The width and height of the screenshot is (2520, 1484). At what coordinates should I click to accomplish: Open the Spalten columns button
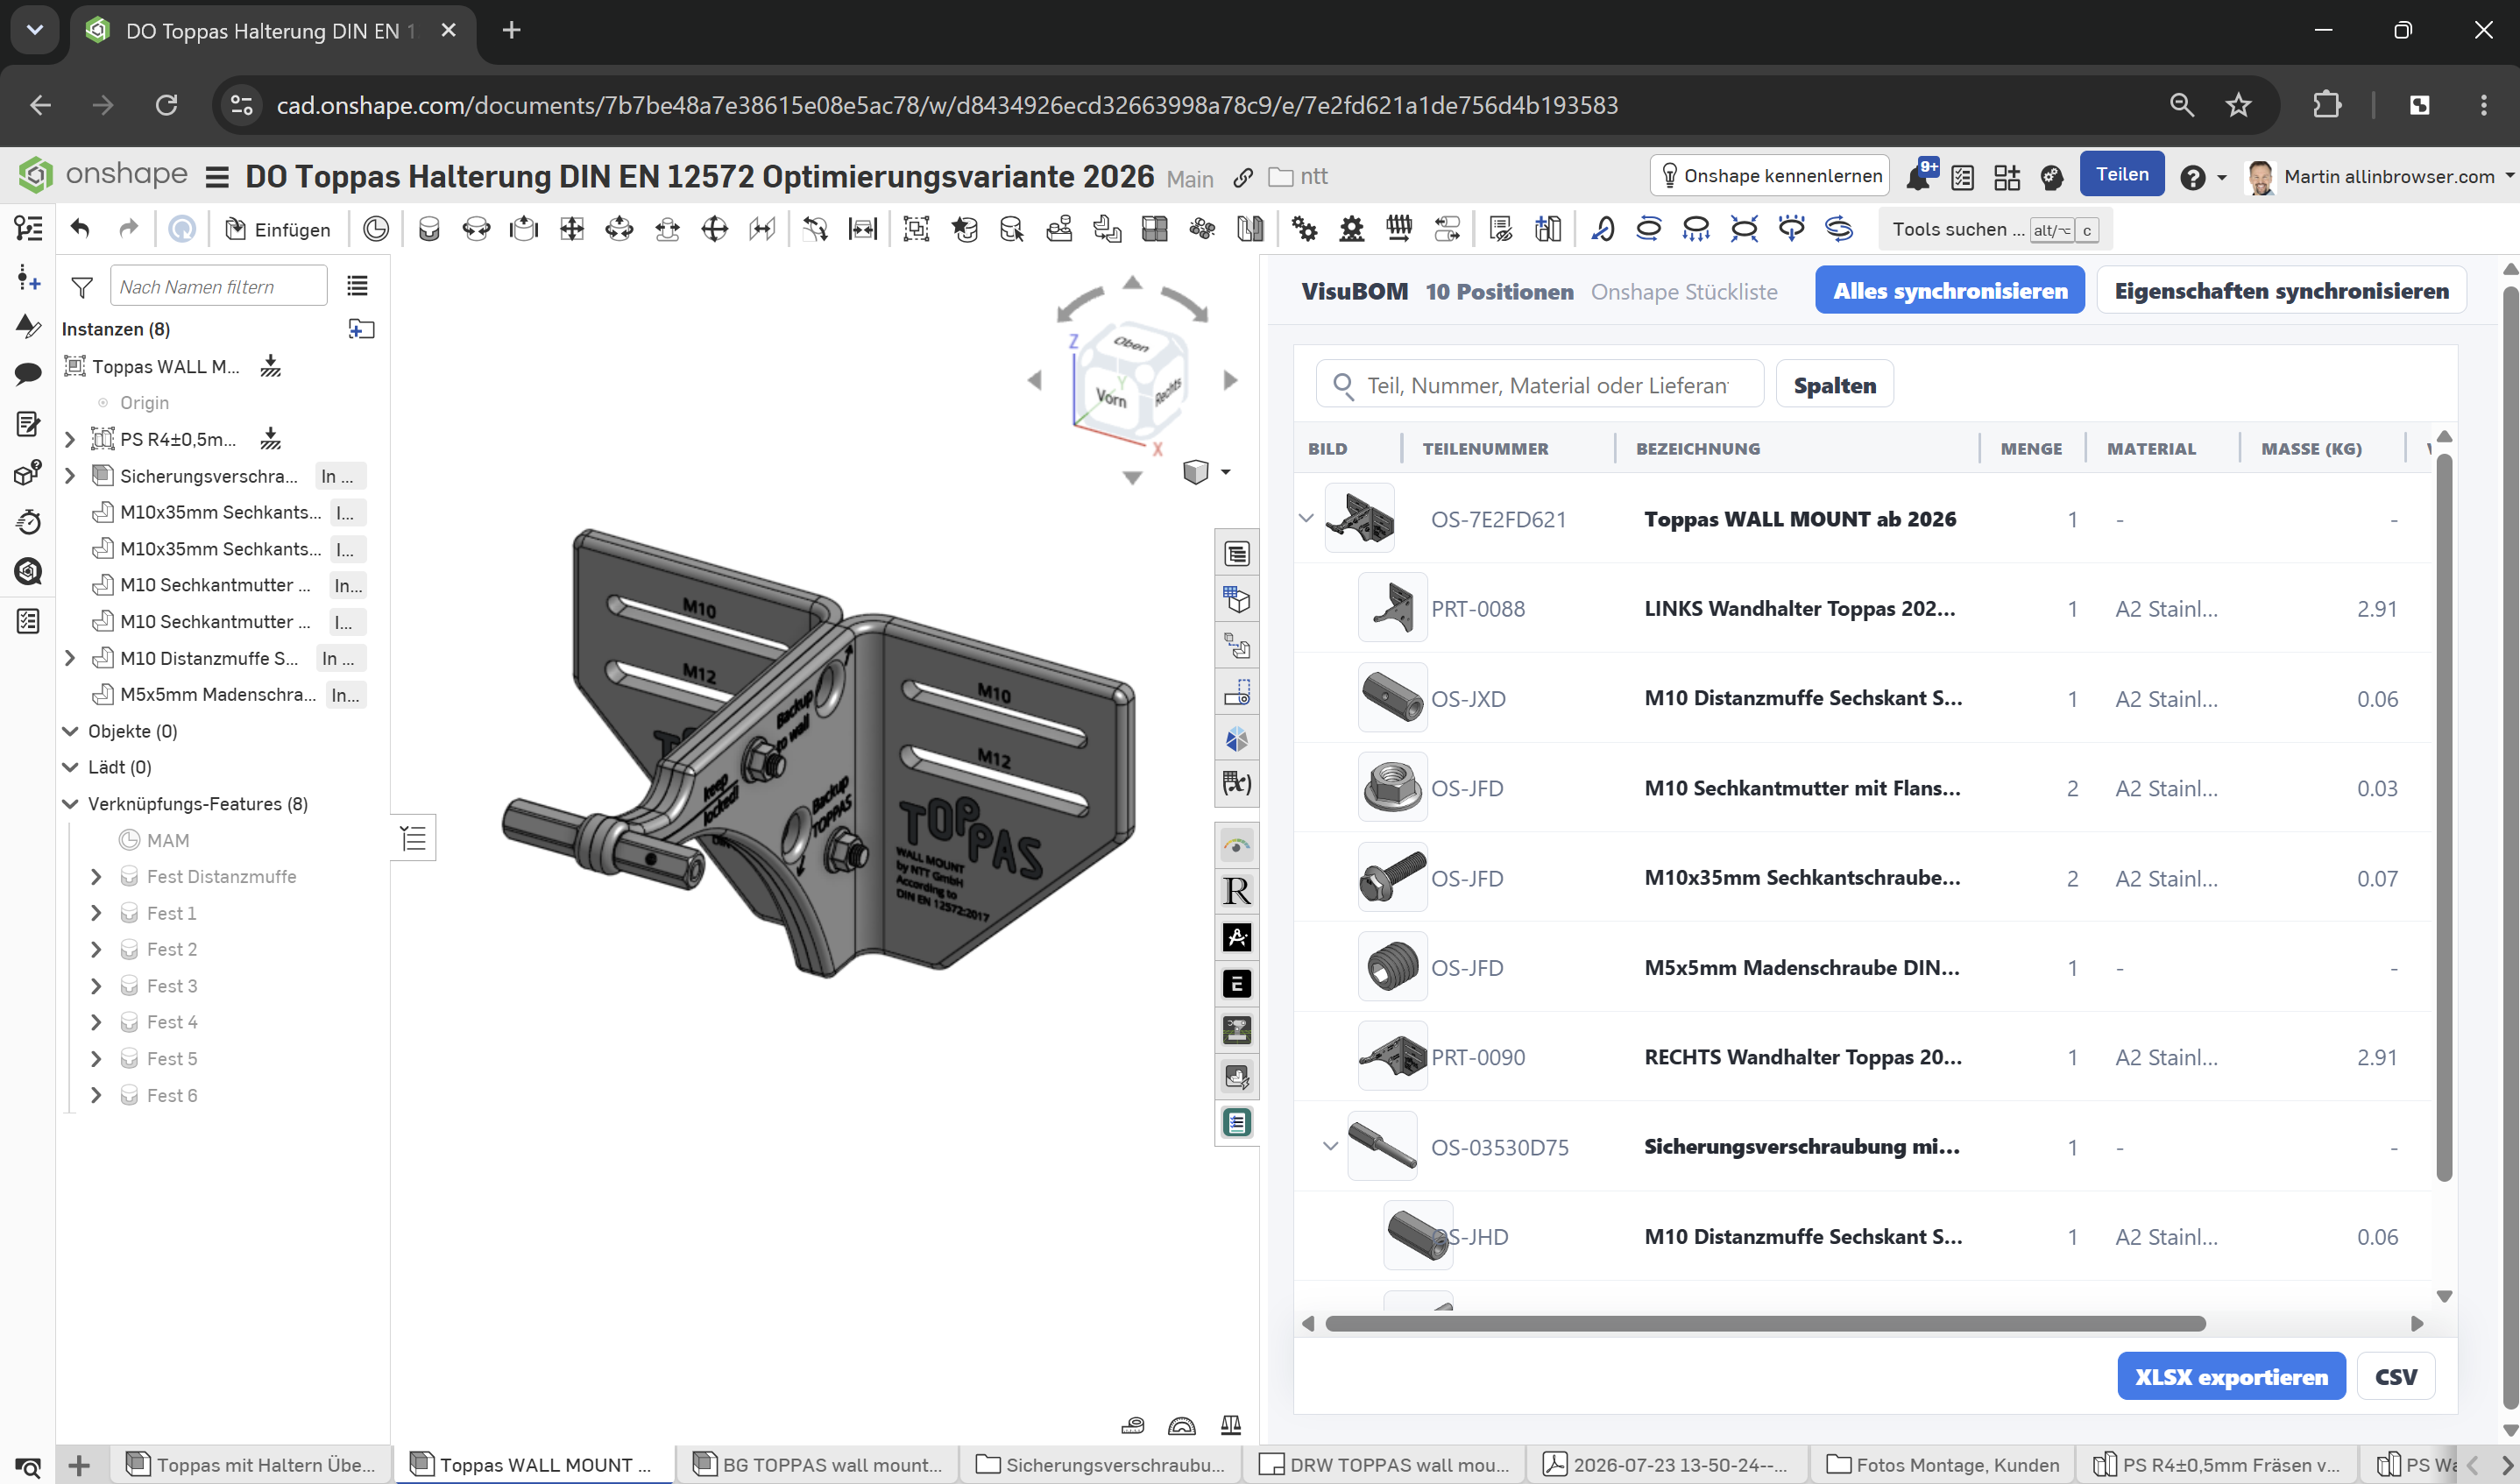1834,384
